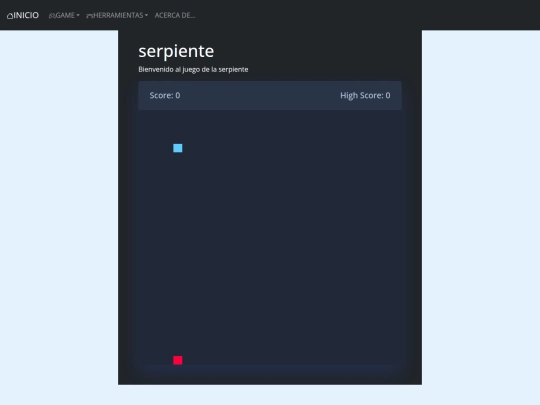Click the 'Score: 0' label

click(x=165, y=95)
